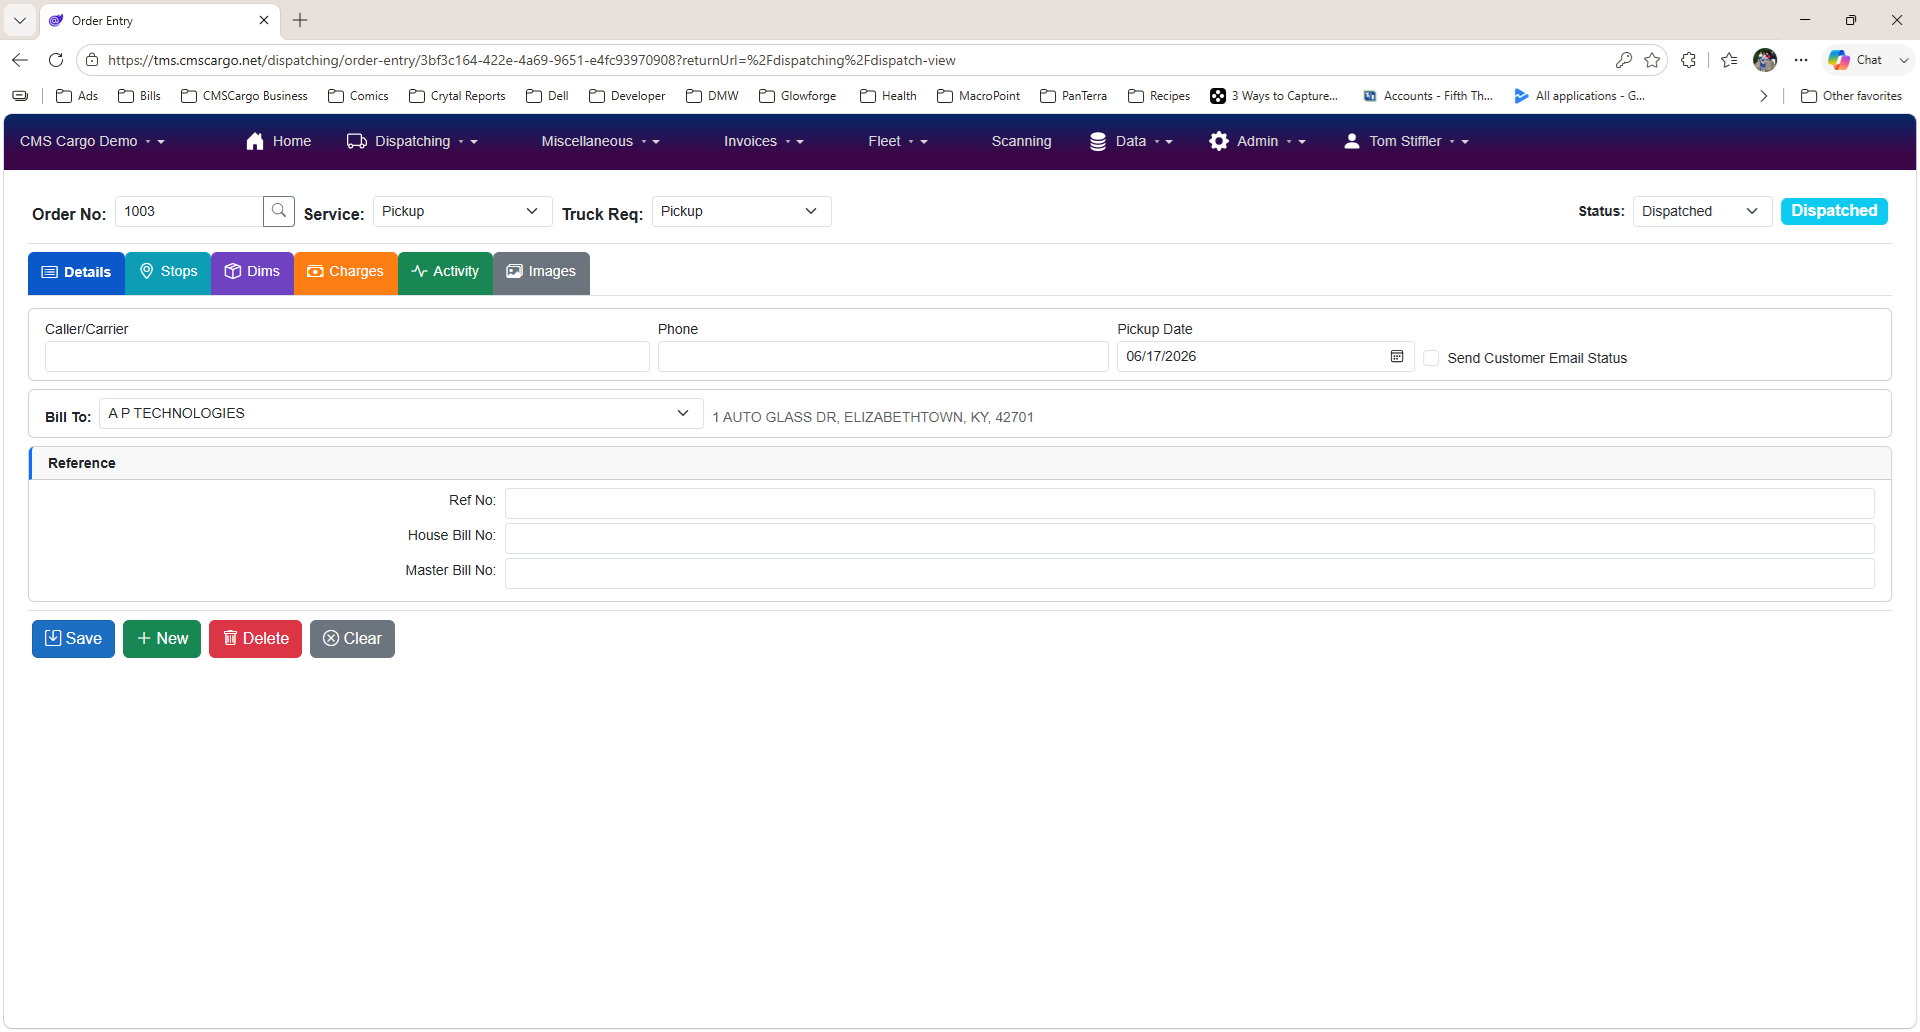Image resolution: width=1920 pixels, height=1032 pixels.
Task: Click the browser address bar URL
Action: tap(531, 60)
